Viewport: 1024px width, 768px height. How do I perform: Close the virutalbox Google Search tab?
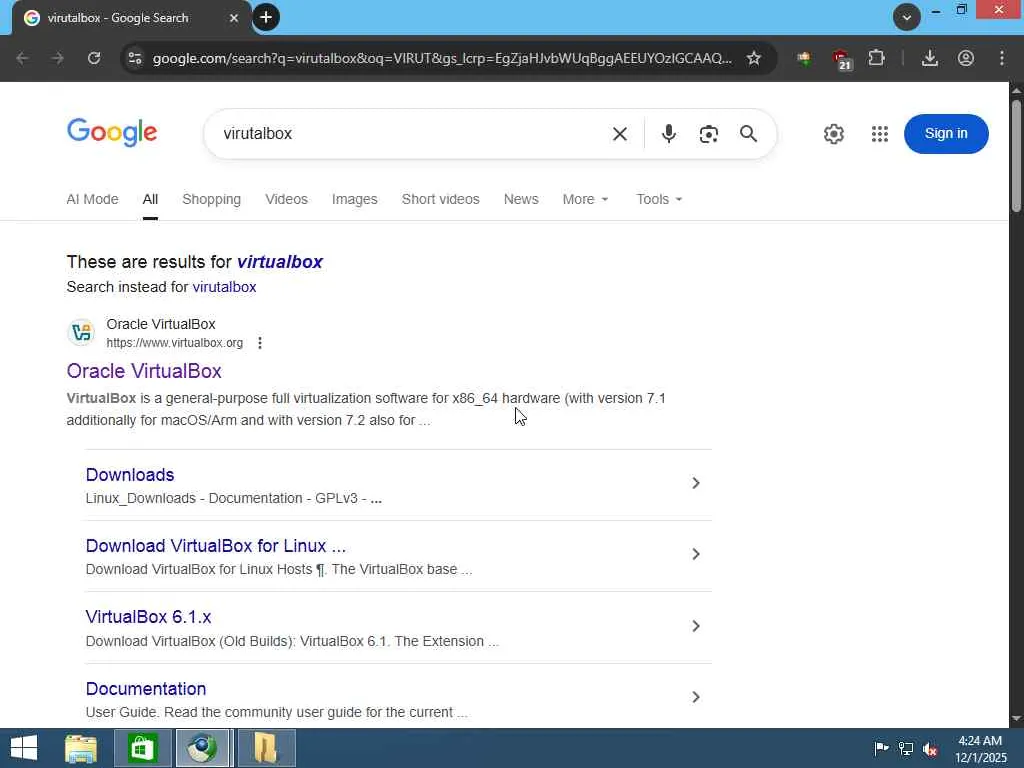click(x=234, y=18)
